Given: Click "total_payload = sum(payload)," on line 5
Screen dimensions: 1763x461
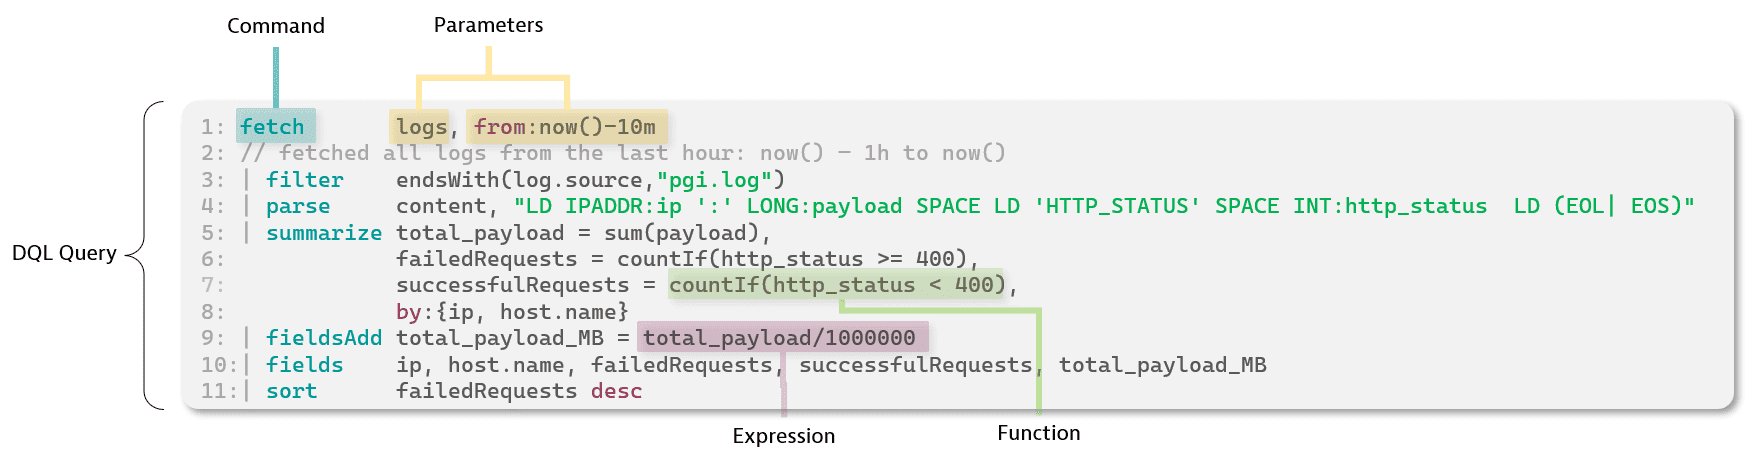Looking at the screenshot, I should (584, 233).
